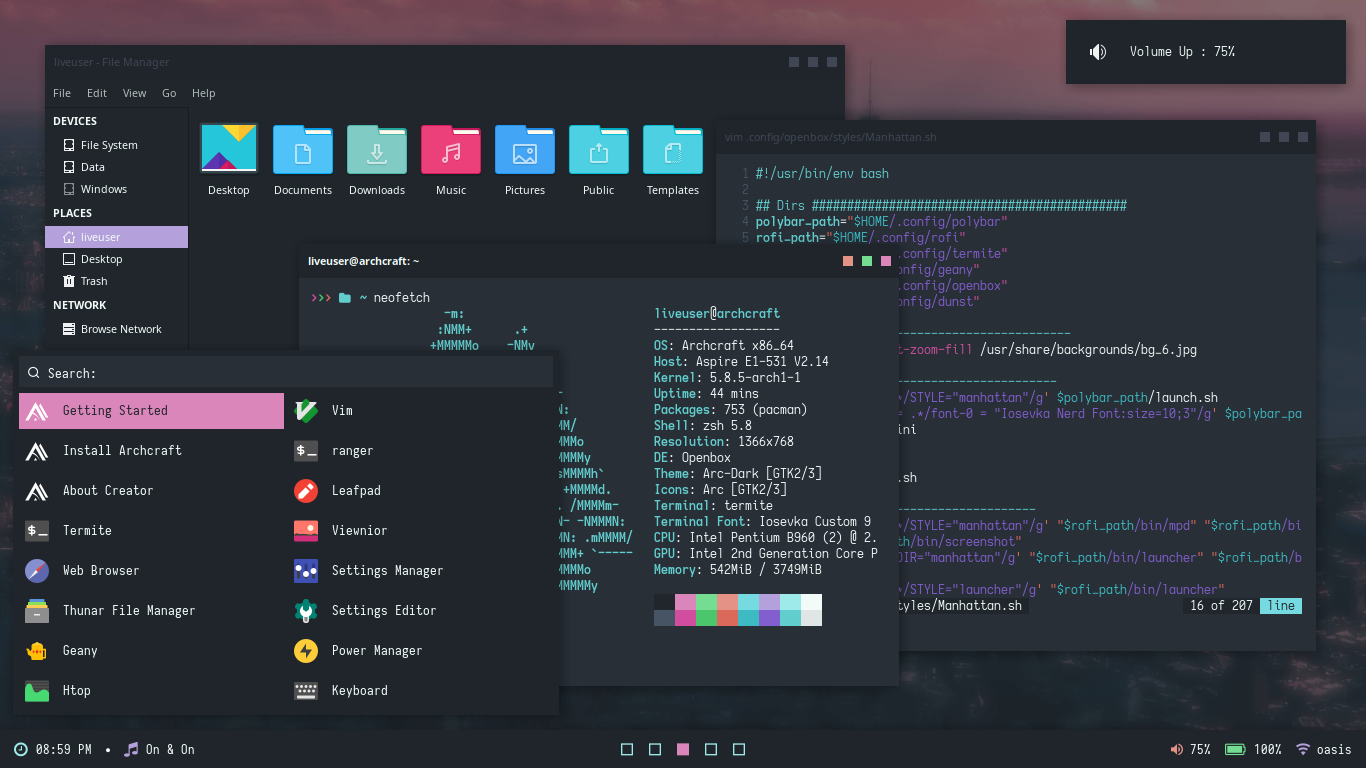Click the clock showing 08:59 PM

(x=53, y=749)
